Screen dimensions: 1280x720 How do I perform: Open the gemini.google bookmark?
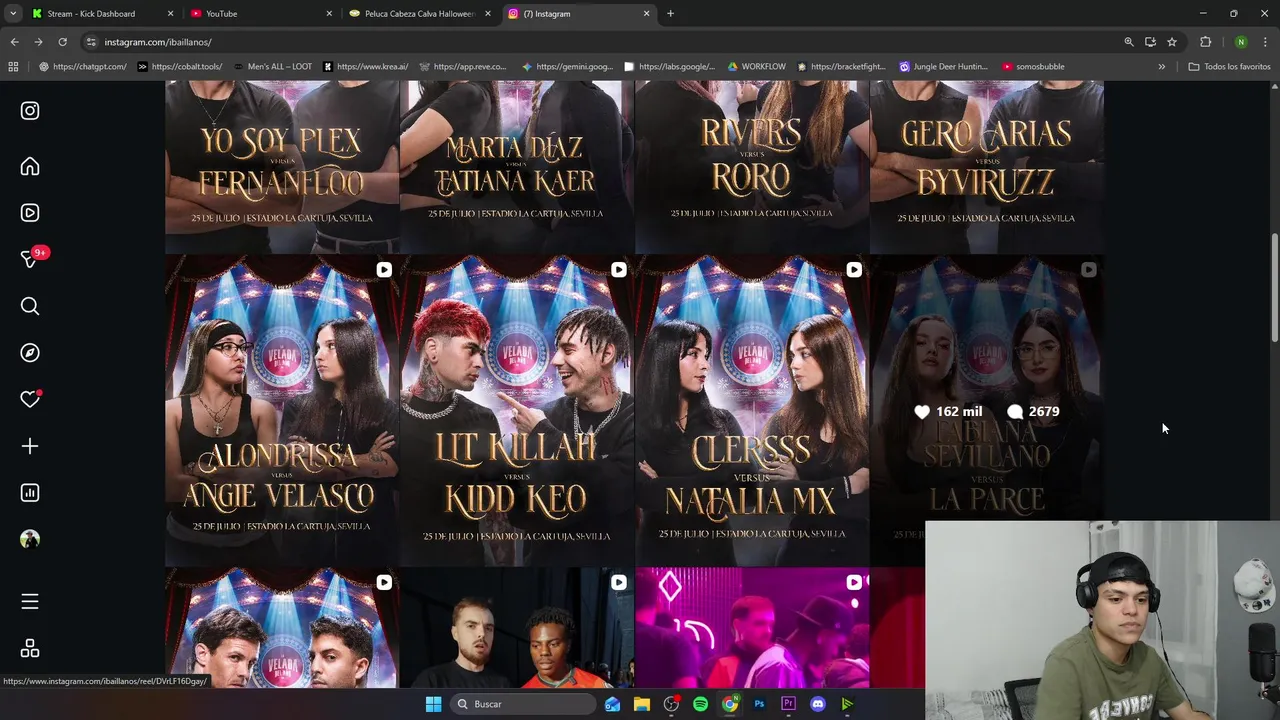click(567, 67)
